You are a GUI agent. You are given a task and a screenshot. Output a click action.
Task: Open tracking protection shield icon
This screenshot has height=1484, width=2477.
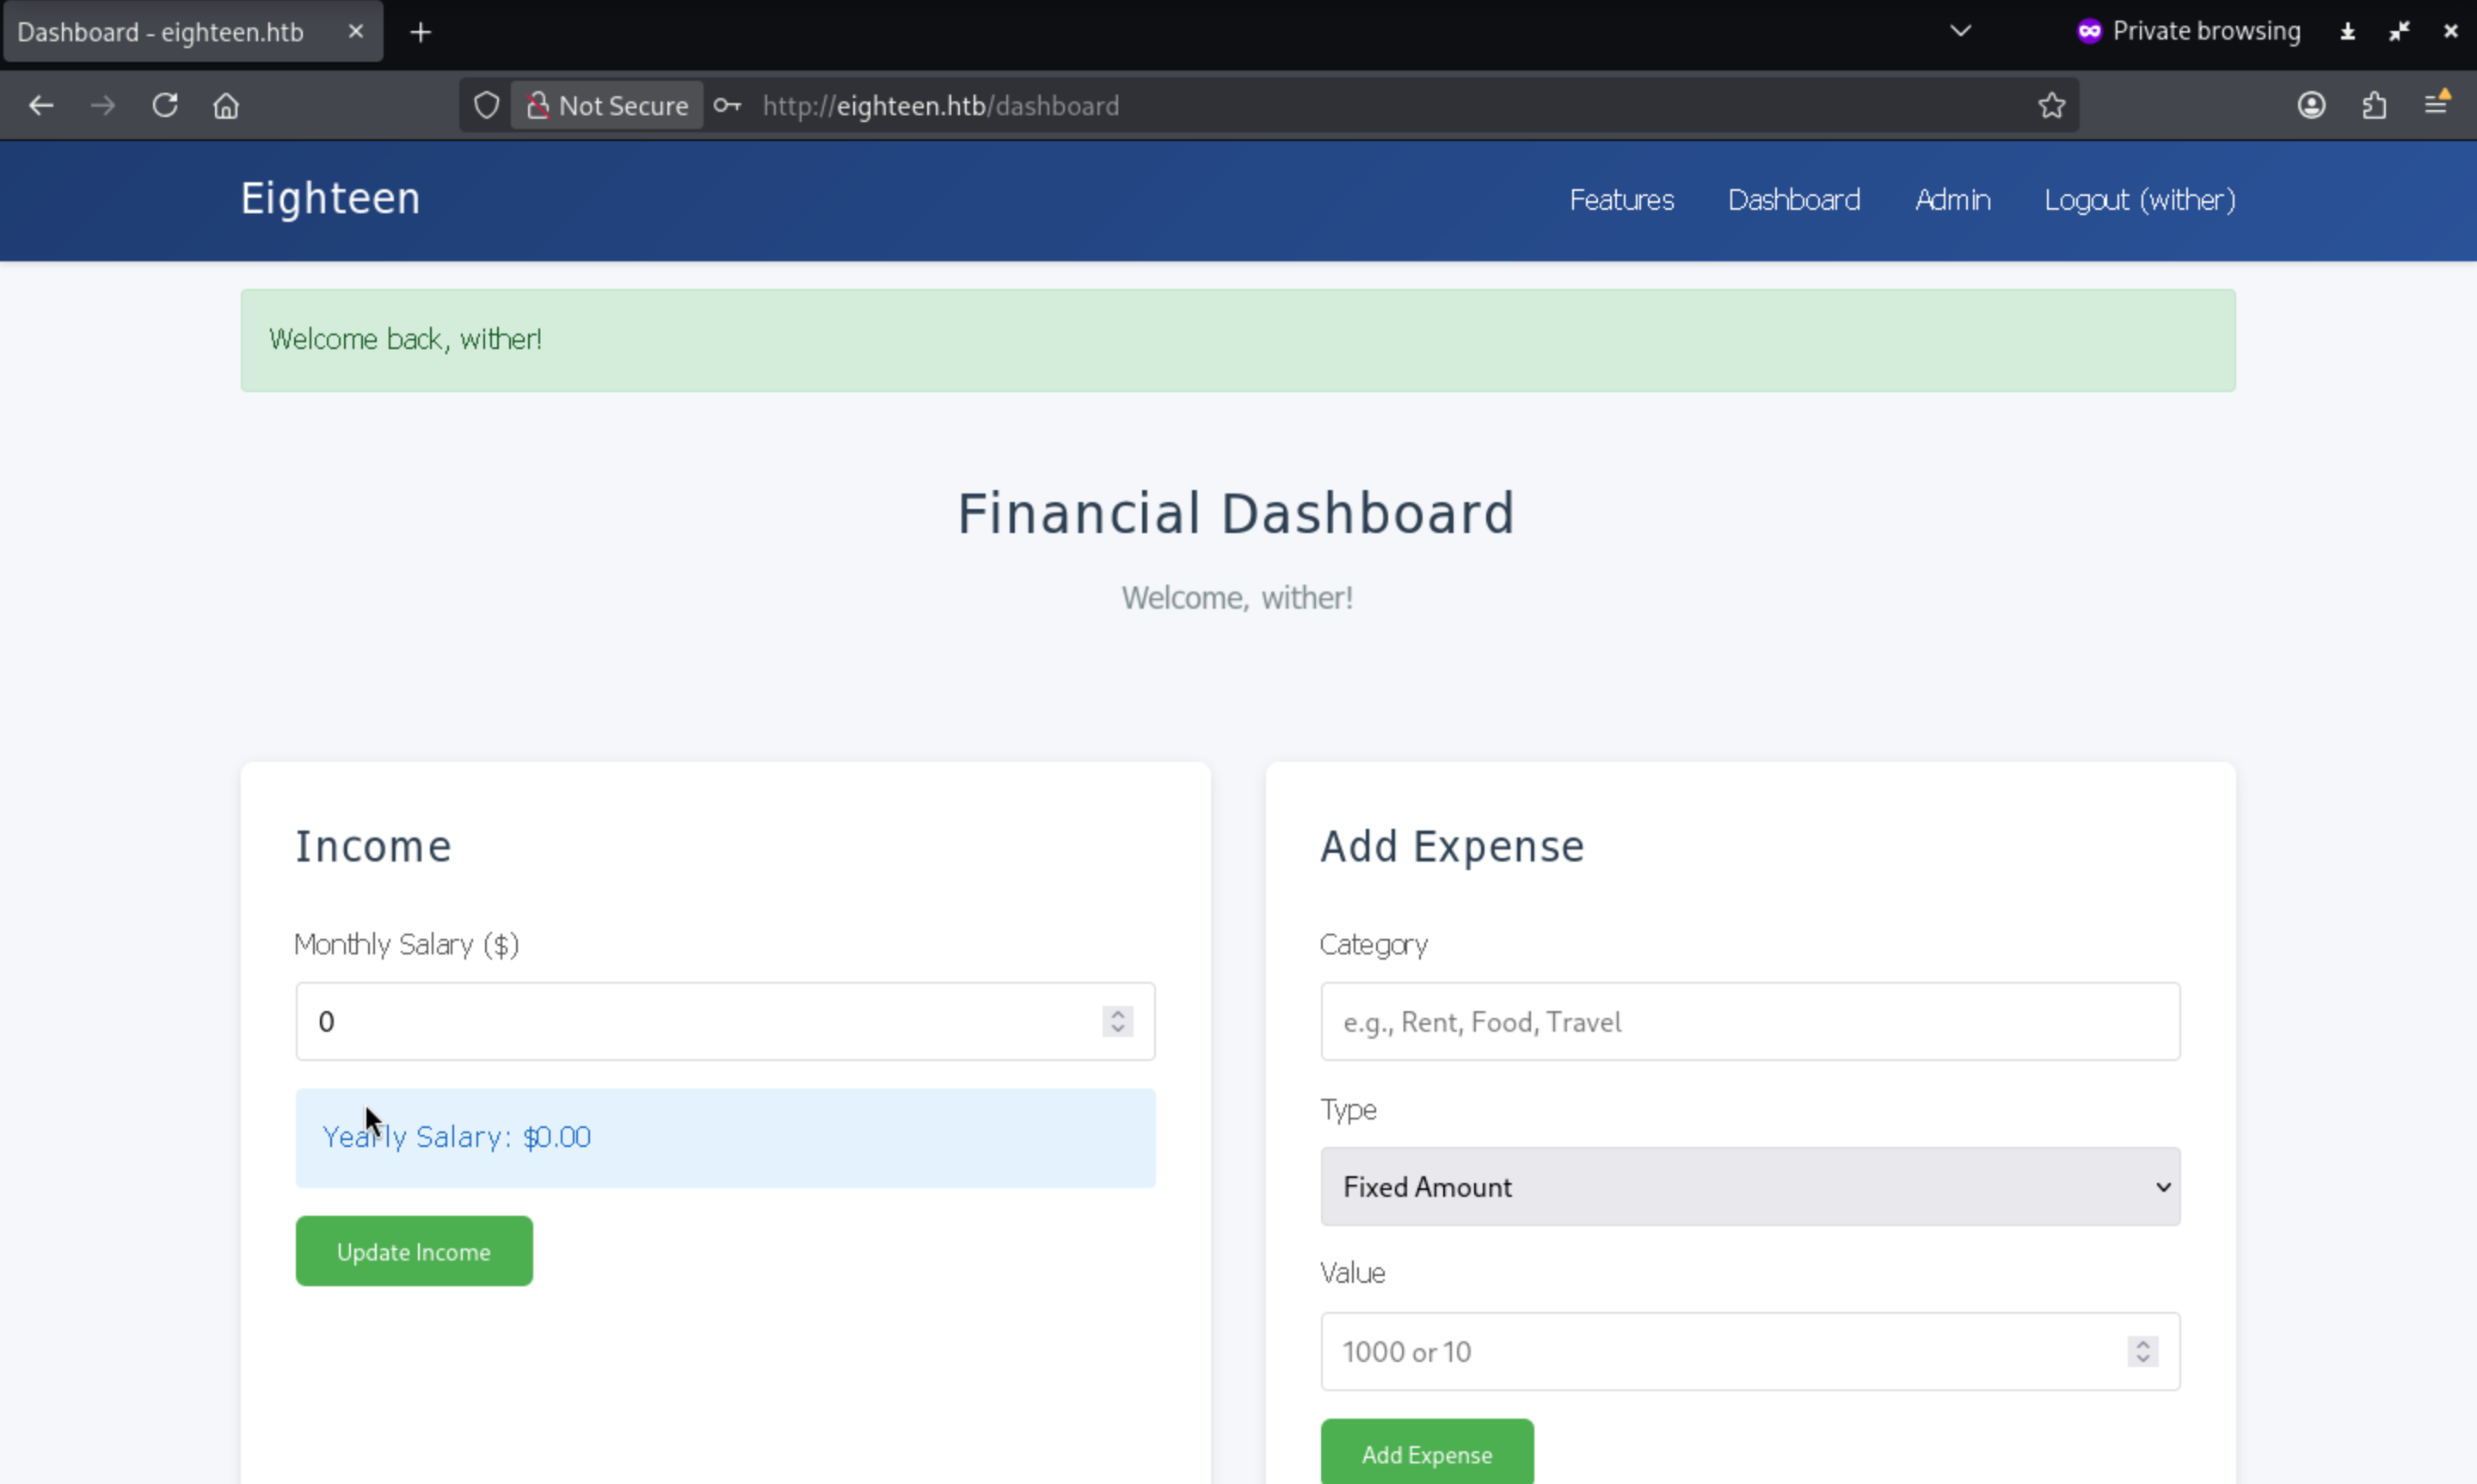486,105
